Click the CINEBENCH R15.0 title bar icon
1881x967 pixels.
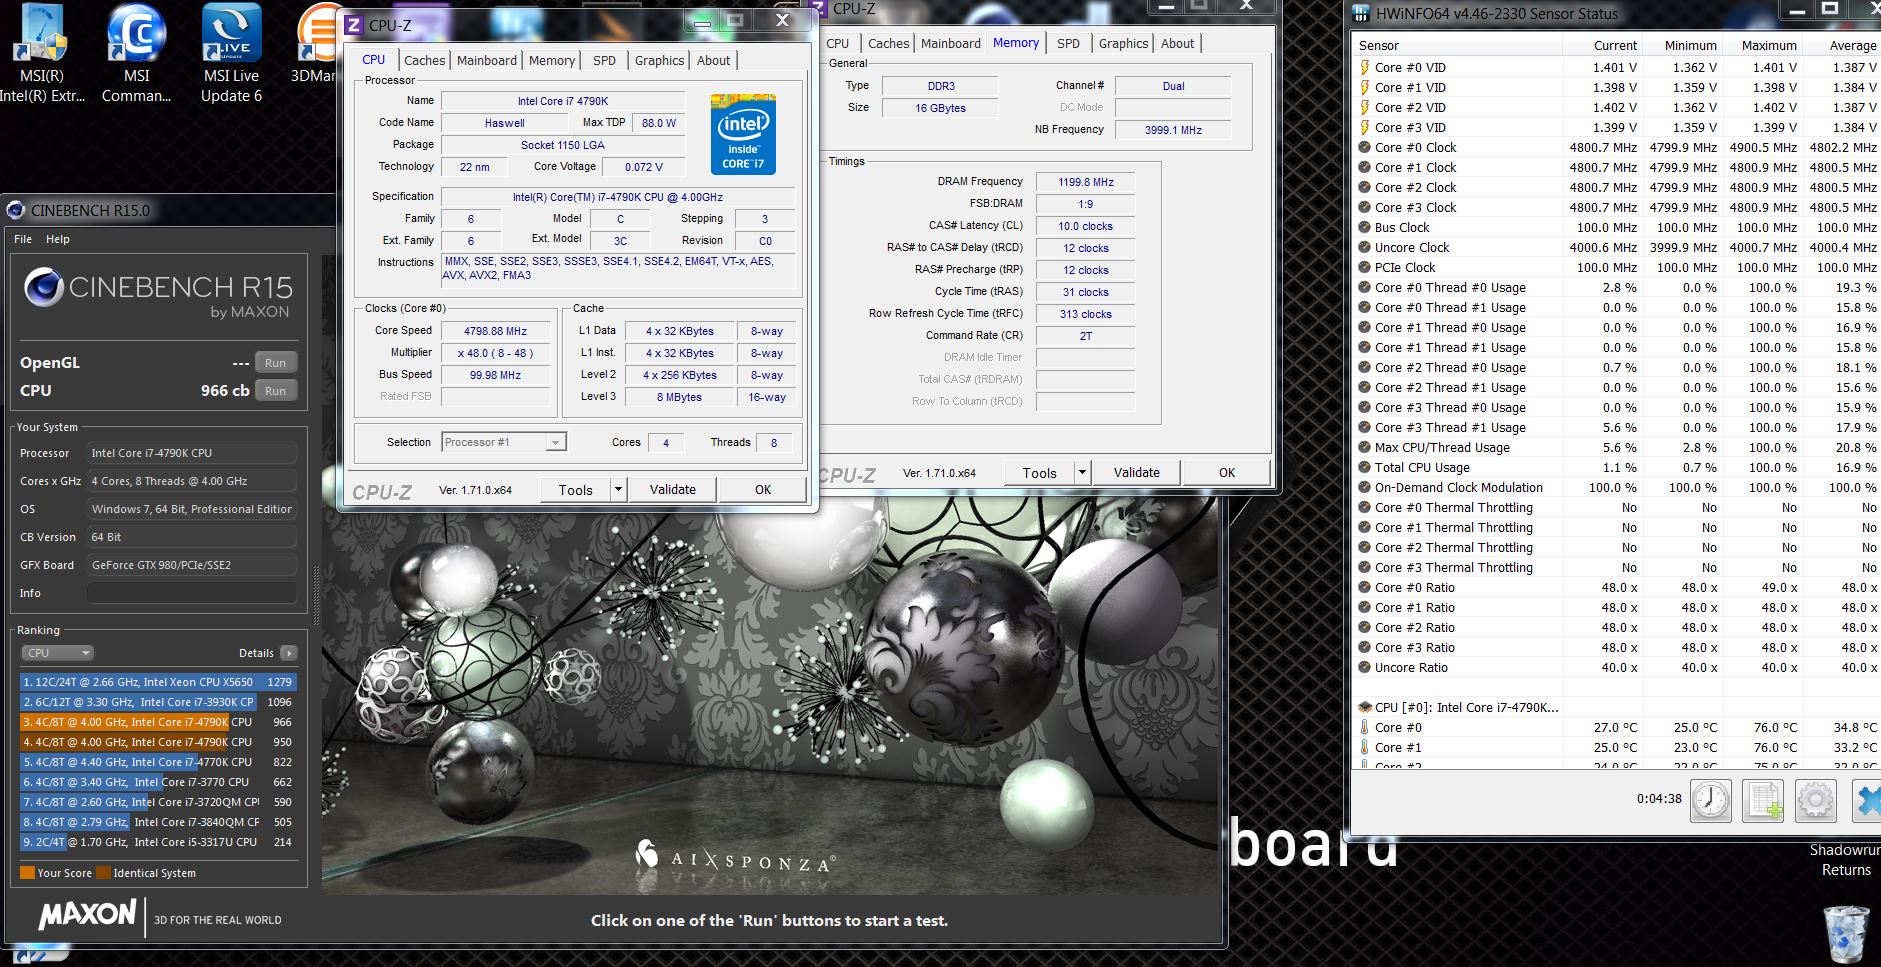pyautogui.click(x=16, y=210)
